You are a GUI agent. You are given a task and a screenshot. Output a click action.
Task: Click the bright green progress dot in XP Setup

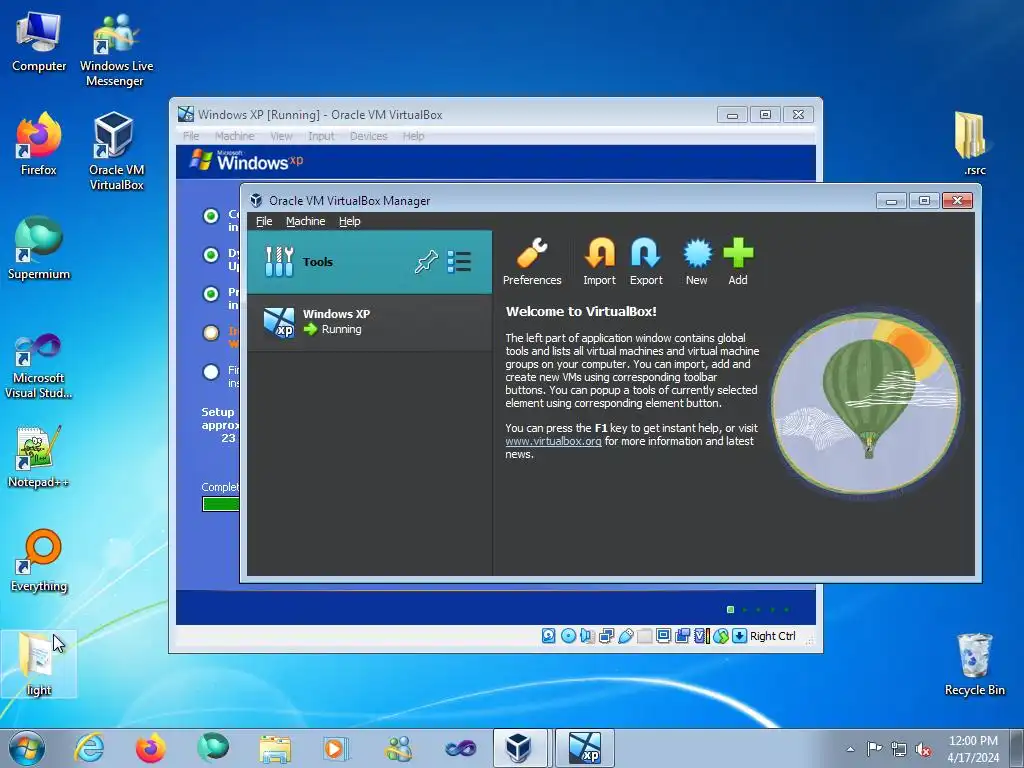[731, 609]
